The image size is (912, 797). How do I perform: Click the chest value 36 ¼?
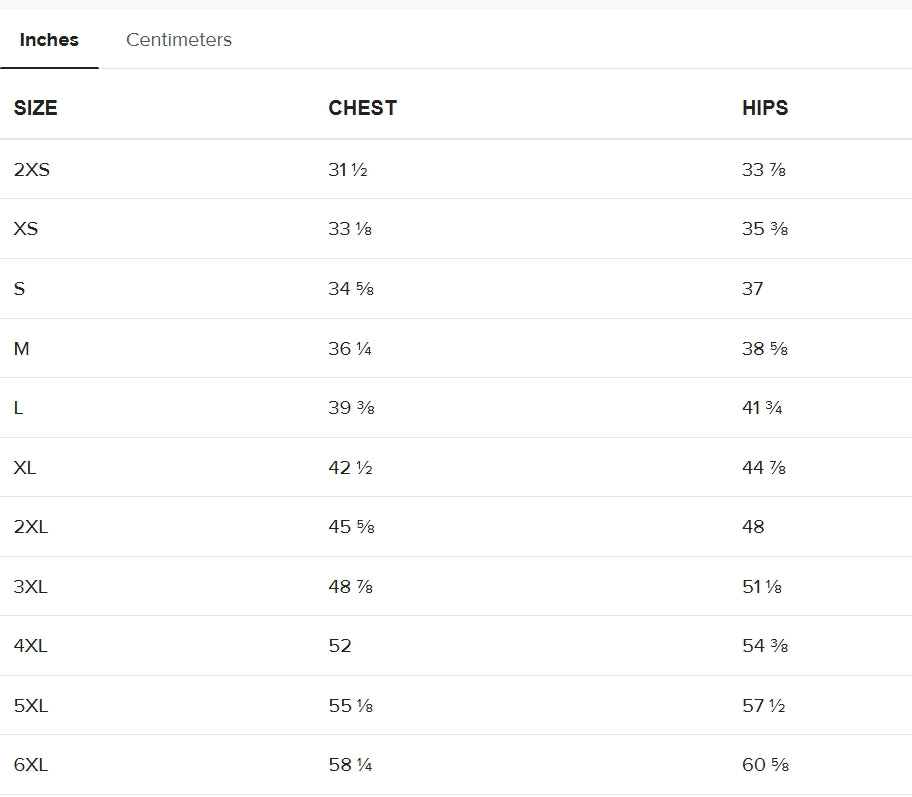coord(350,348)
